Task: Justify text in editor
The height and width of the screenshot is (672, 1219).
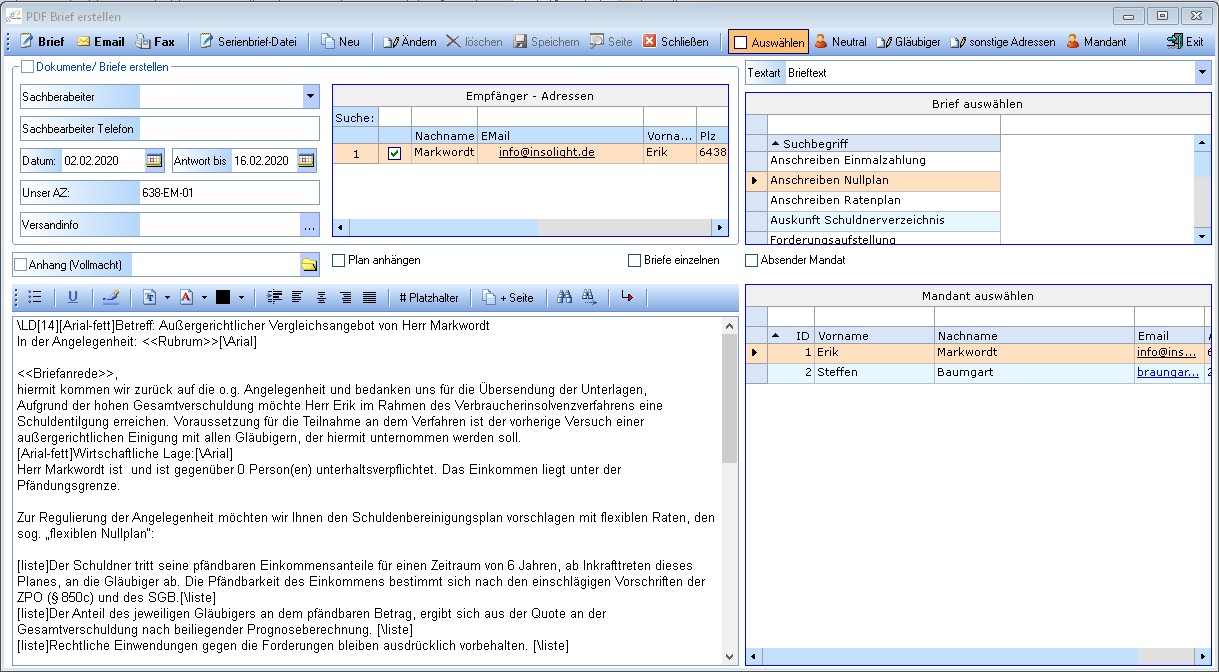Action: tap(370, 297)
